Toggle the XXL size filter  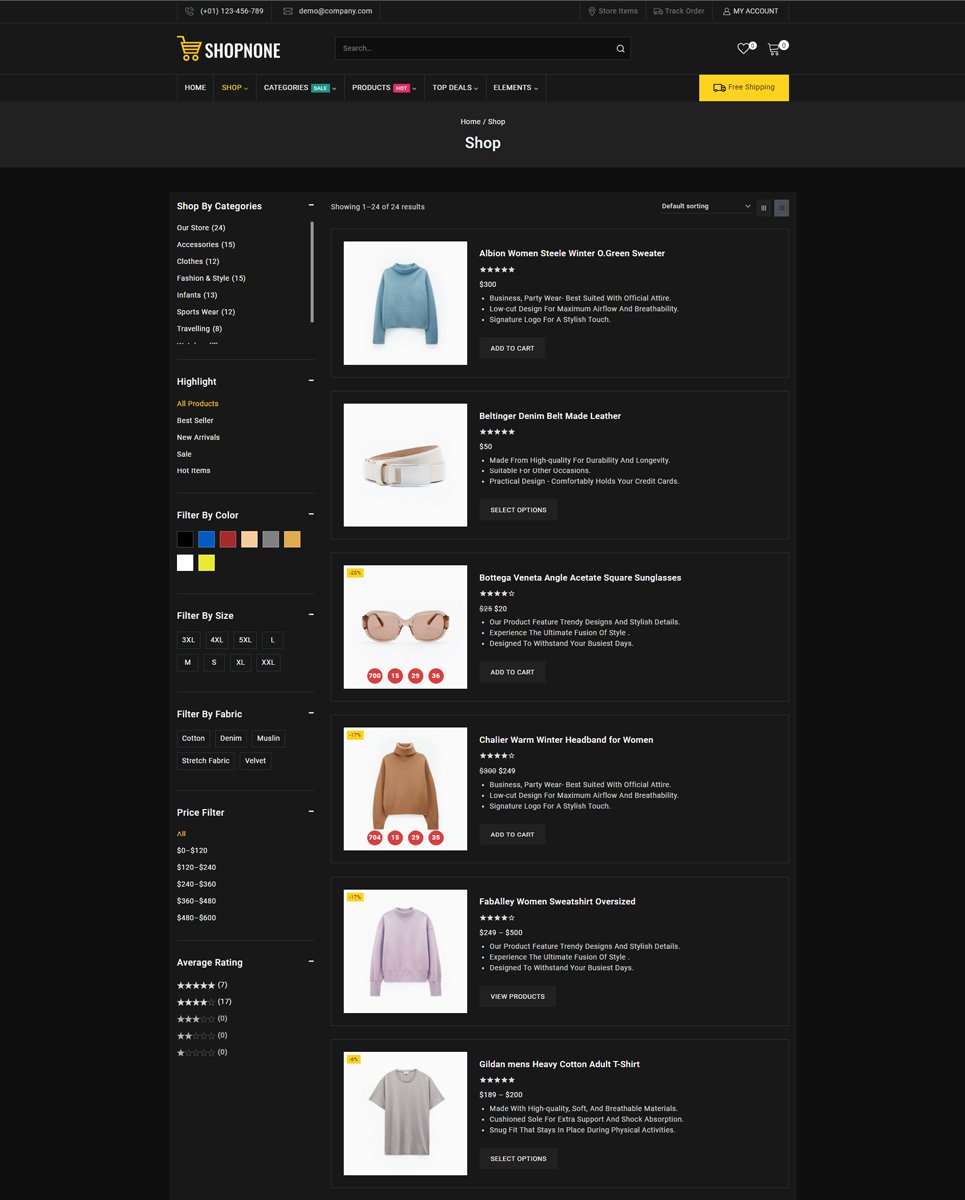[x=268, y=663]
